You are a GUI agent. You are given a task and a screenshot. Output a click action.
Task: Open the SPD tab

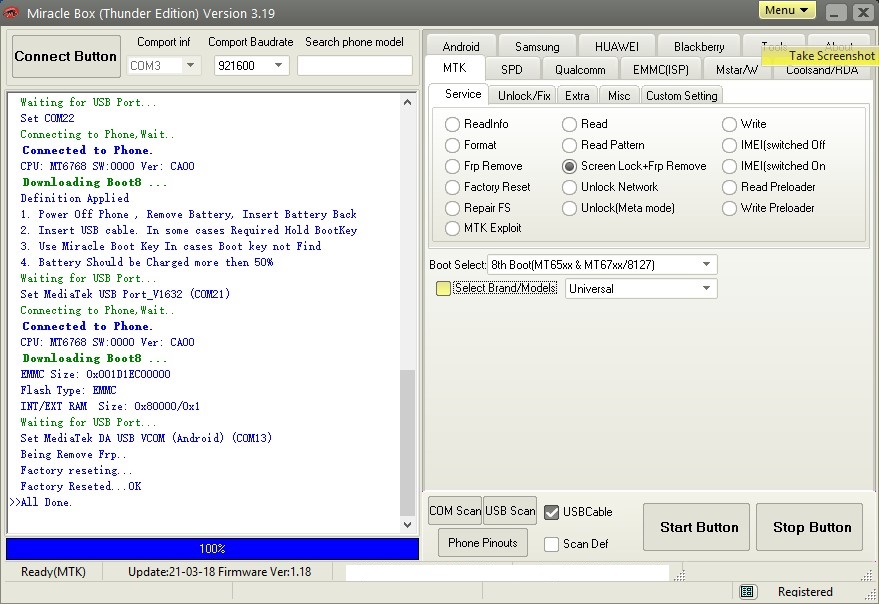point(512,70)
